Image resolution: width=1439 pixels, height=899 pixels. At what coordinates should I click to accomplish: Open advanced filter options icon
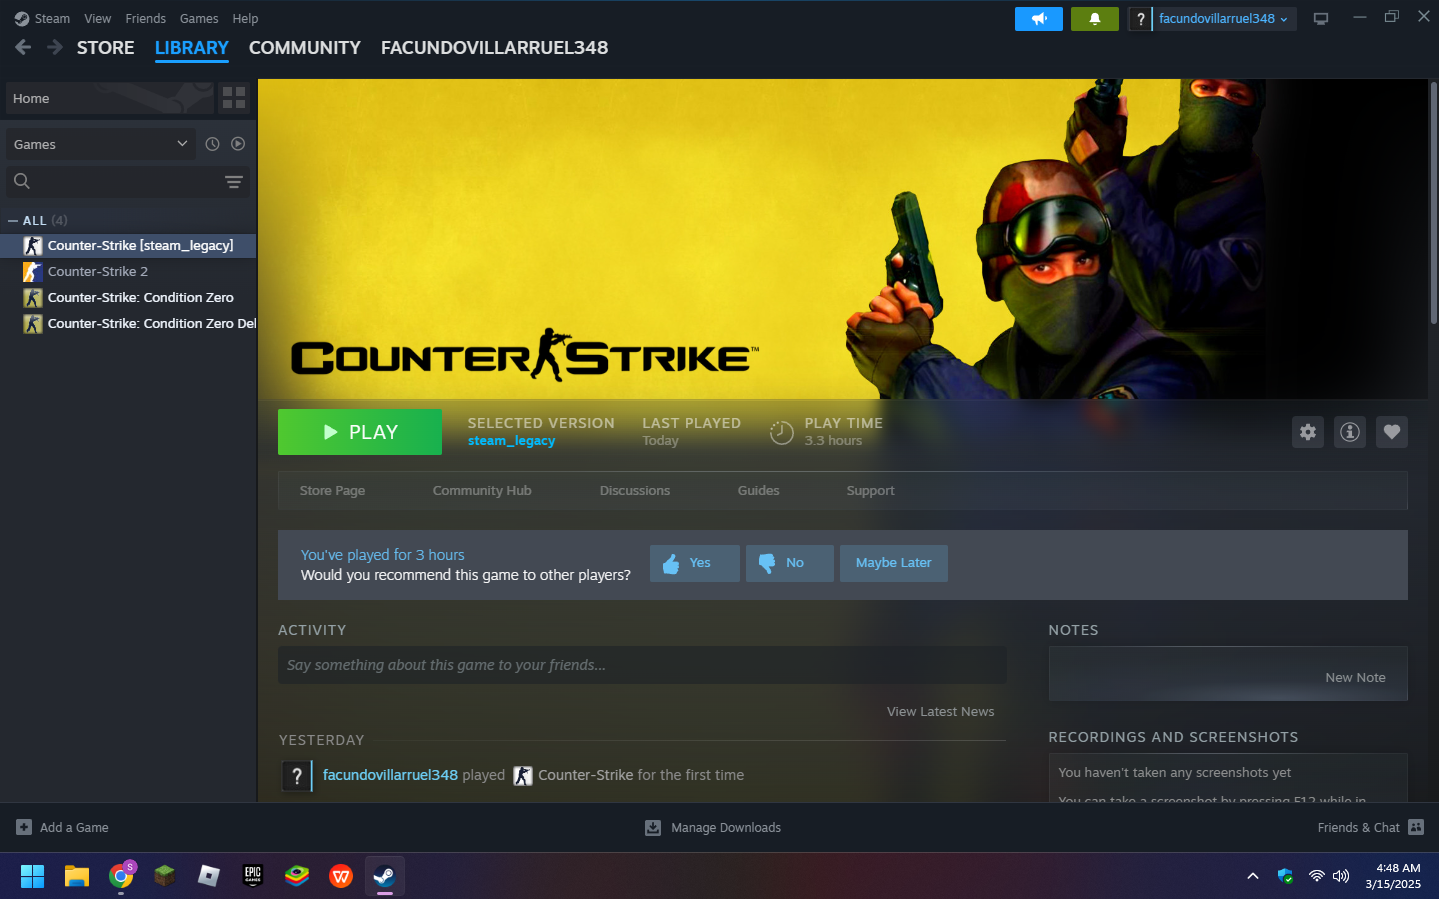(233, 182)
